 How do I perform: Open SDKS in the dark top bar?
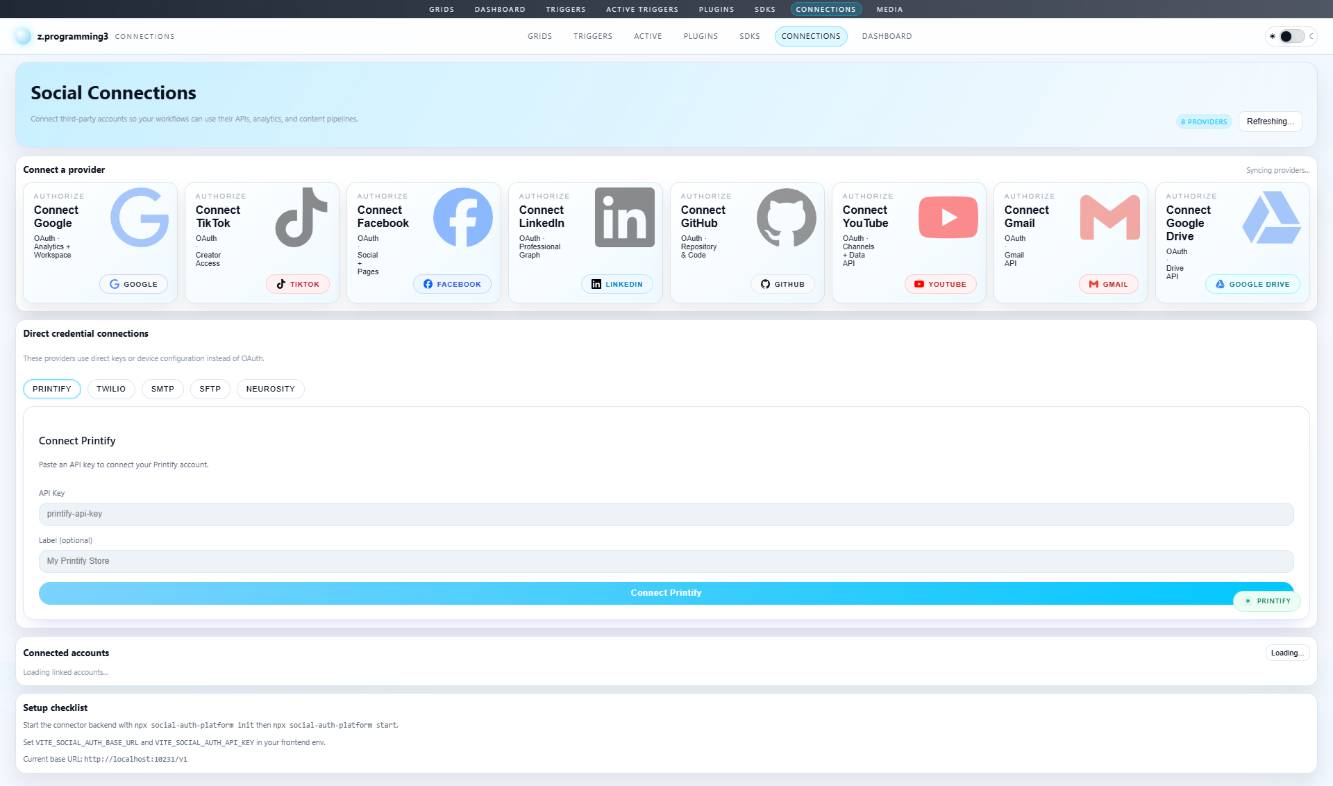(765, 9)
